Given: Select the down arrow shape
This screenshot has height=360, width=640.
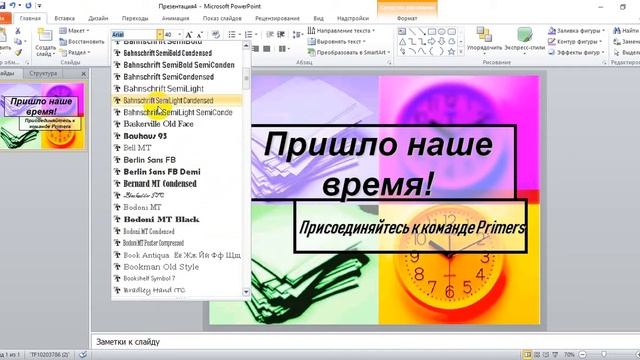Looking at the screenshot, I should click(442, 42).
